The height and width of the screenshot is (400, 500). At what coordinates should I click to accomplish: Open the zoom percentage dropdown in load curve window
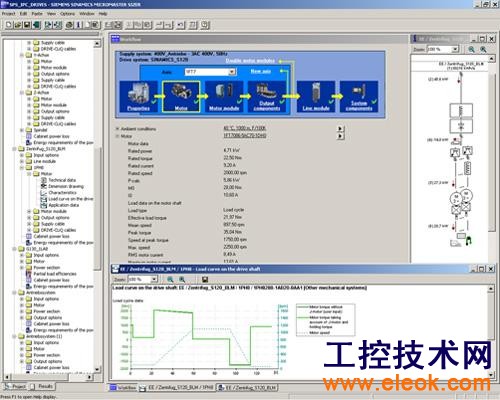154,279
